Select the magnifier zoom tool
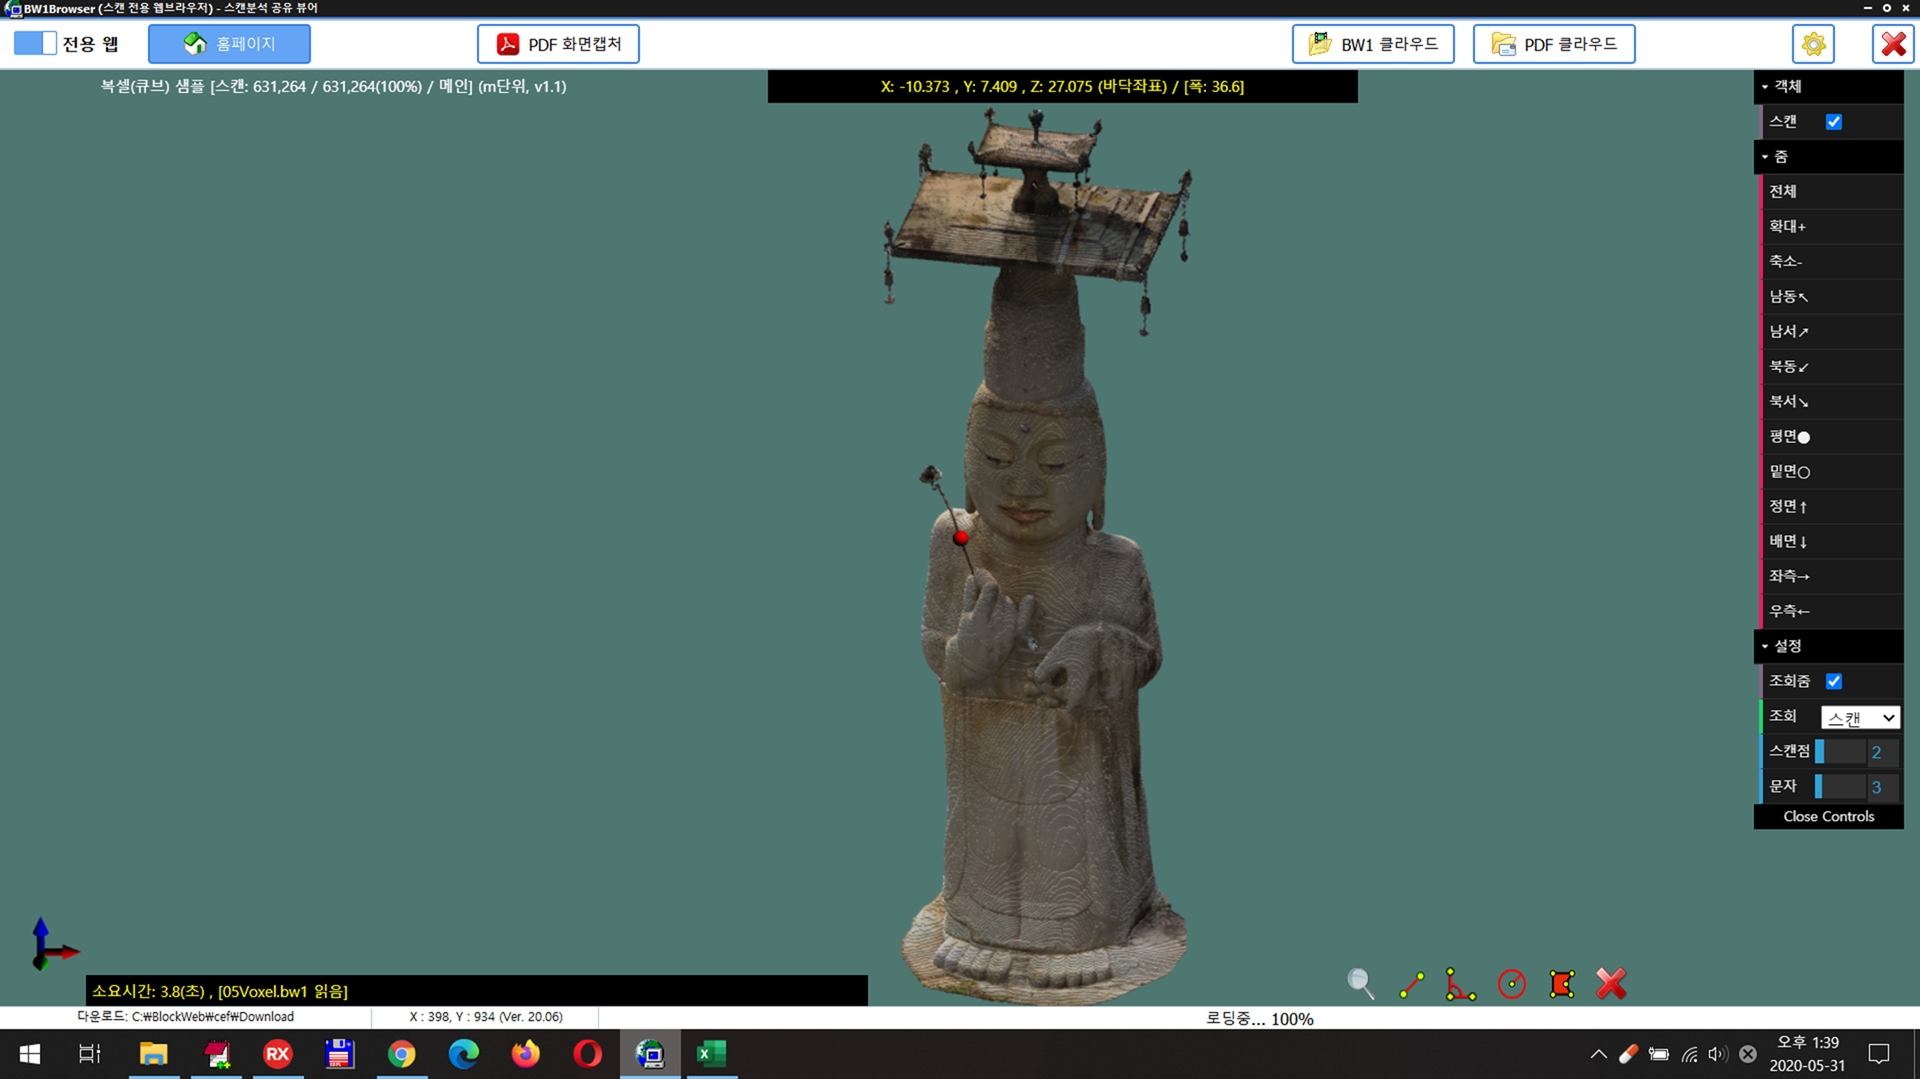This screenshot has width=1920, height=1079. point(1360,984)
